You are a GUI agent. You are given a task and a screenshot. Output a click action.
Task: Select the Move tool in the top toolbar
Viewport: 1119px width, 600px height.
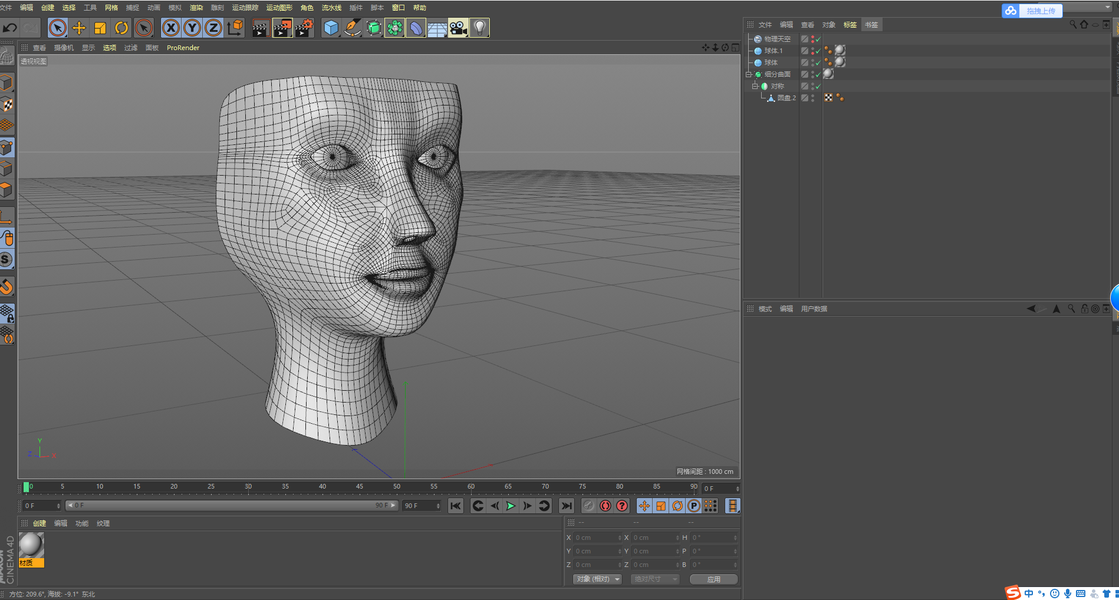(79, 28)
